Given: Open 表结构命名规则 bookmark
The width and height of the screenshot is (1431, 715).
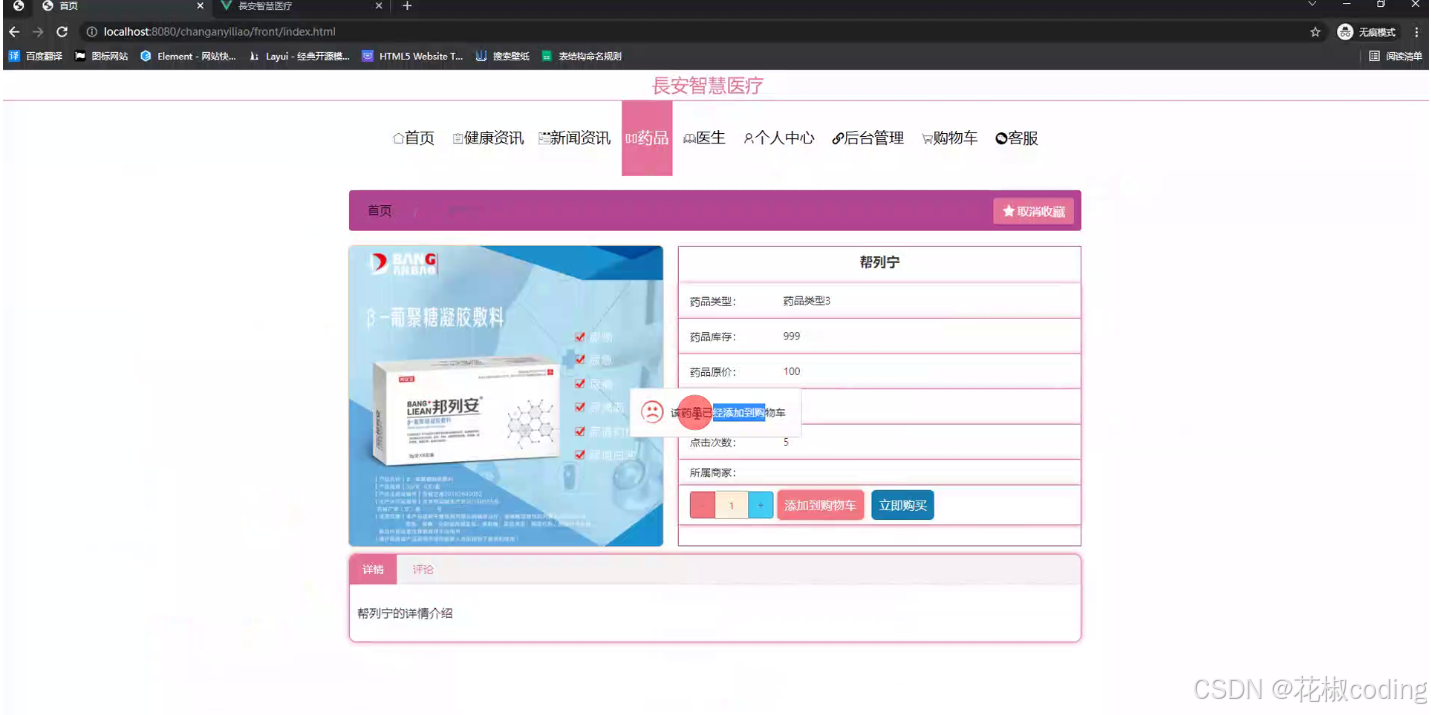Looking at the screenshot, I should pyautogui.click(x=581, y=56).
